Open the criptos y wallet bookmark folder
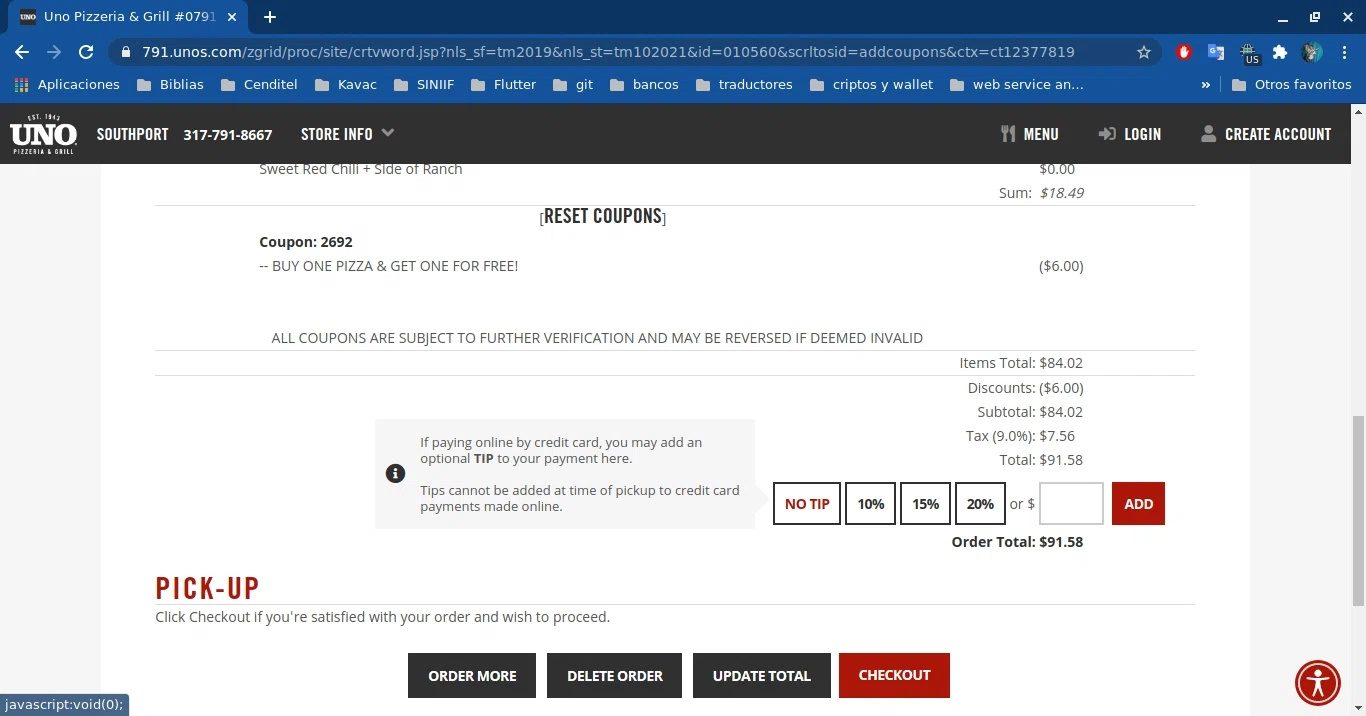Image resolution: width=1366 pixels, height=716 pixels. [870, 85]
